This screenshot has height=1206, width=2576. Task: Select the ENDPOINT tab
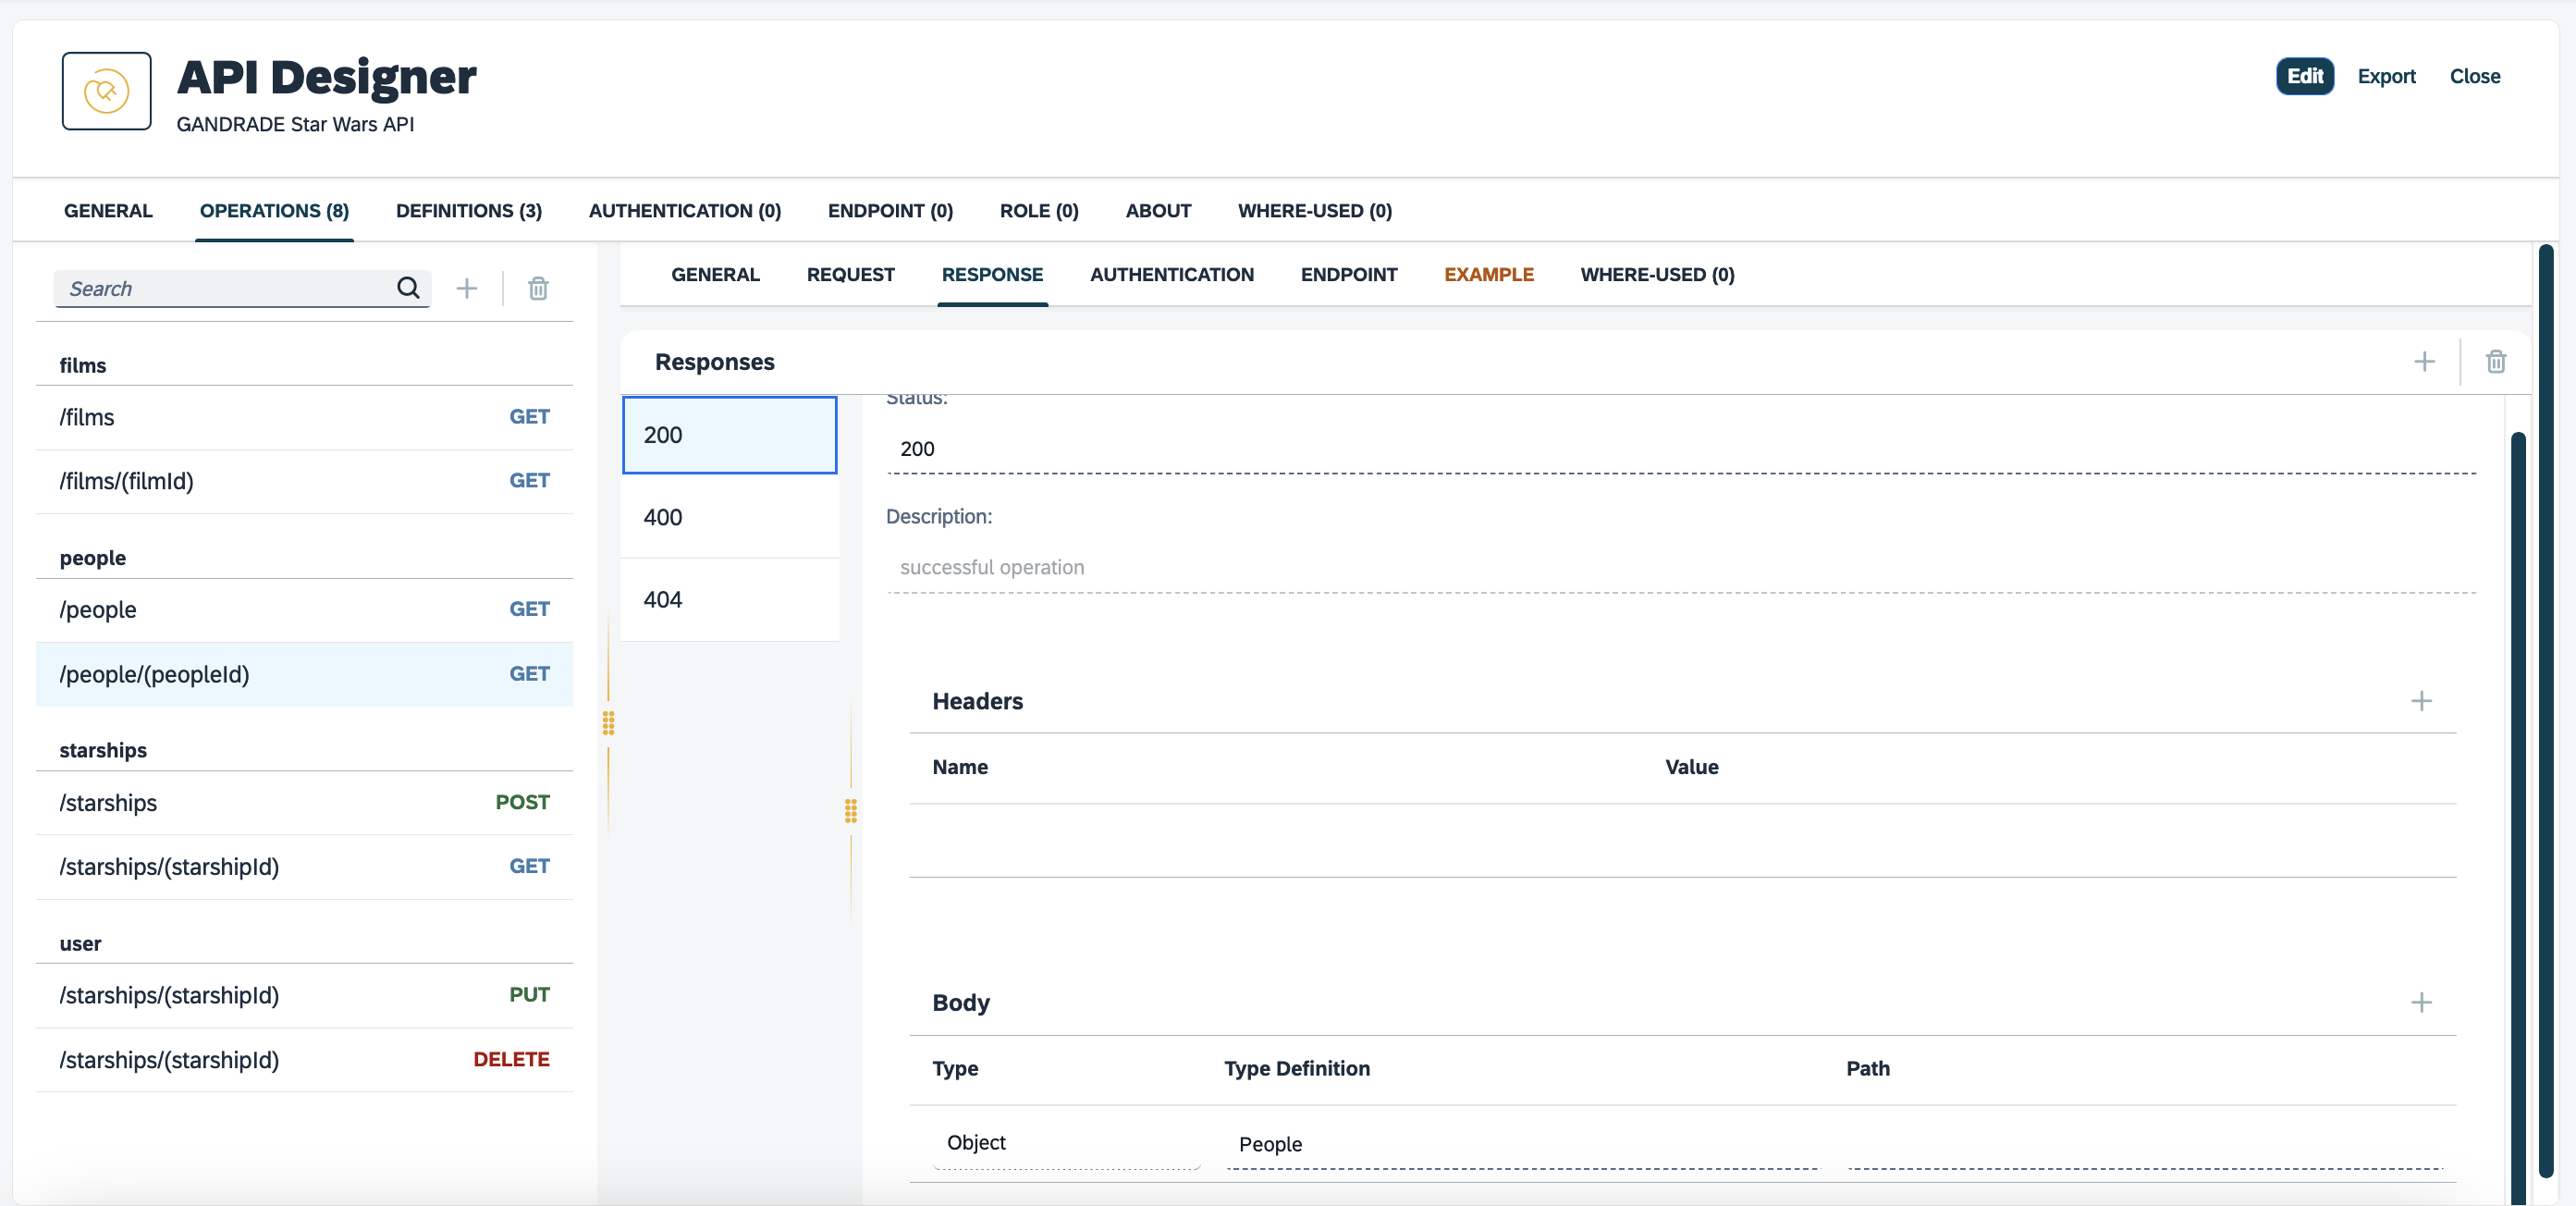tap(1347, 273)
